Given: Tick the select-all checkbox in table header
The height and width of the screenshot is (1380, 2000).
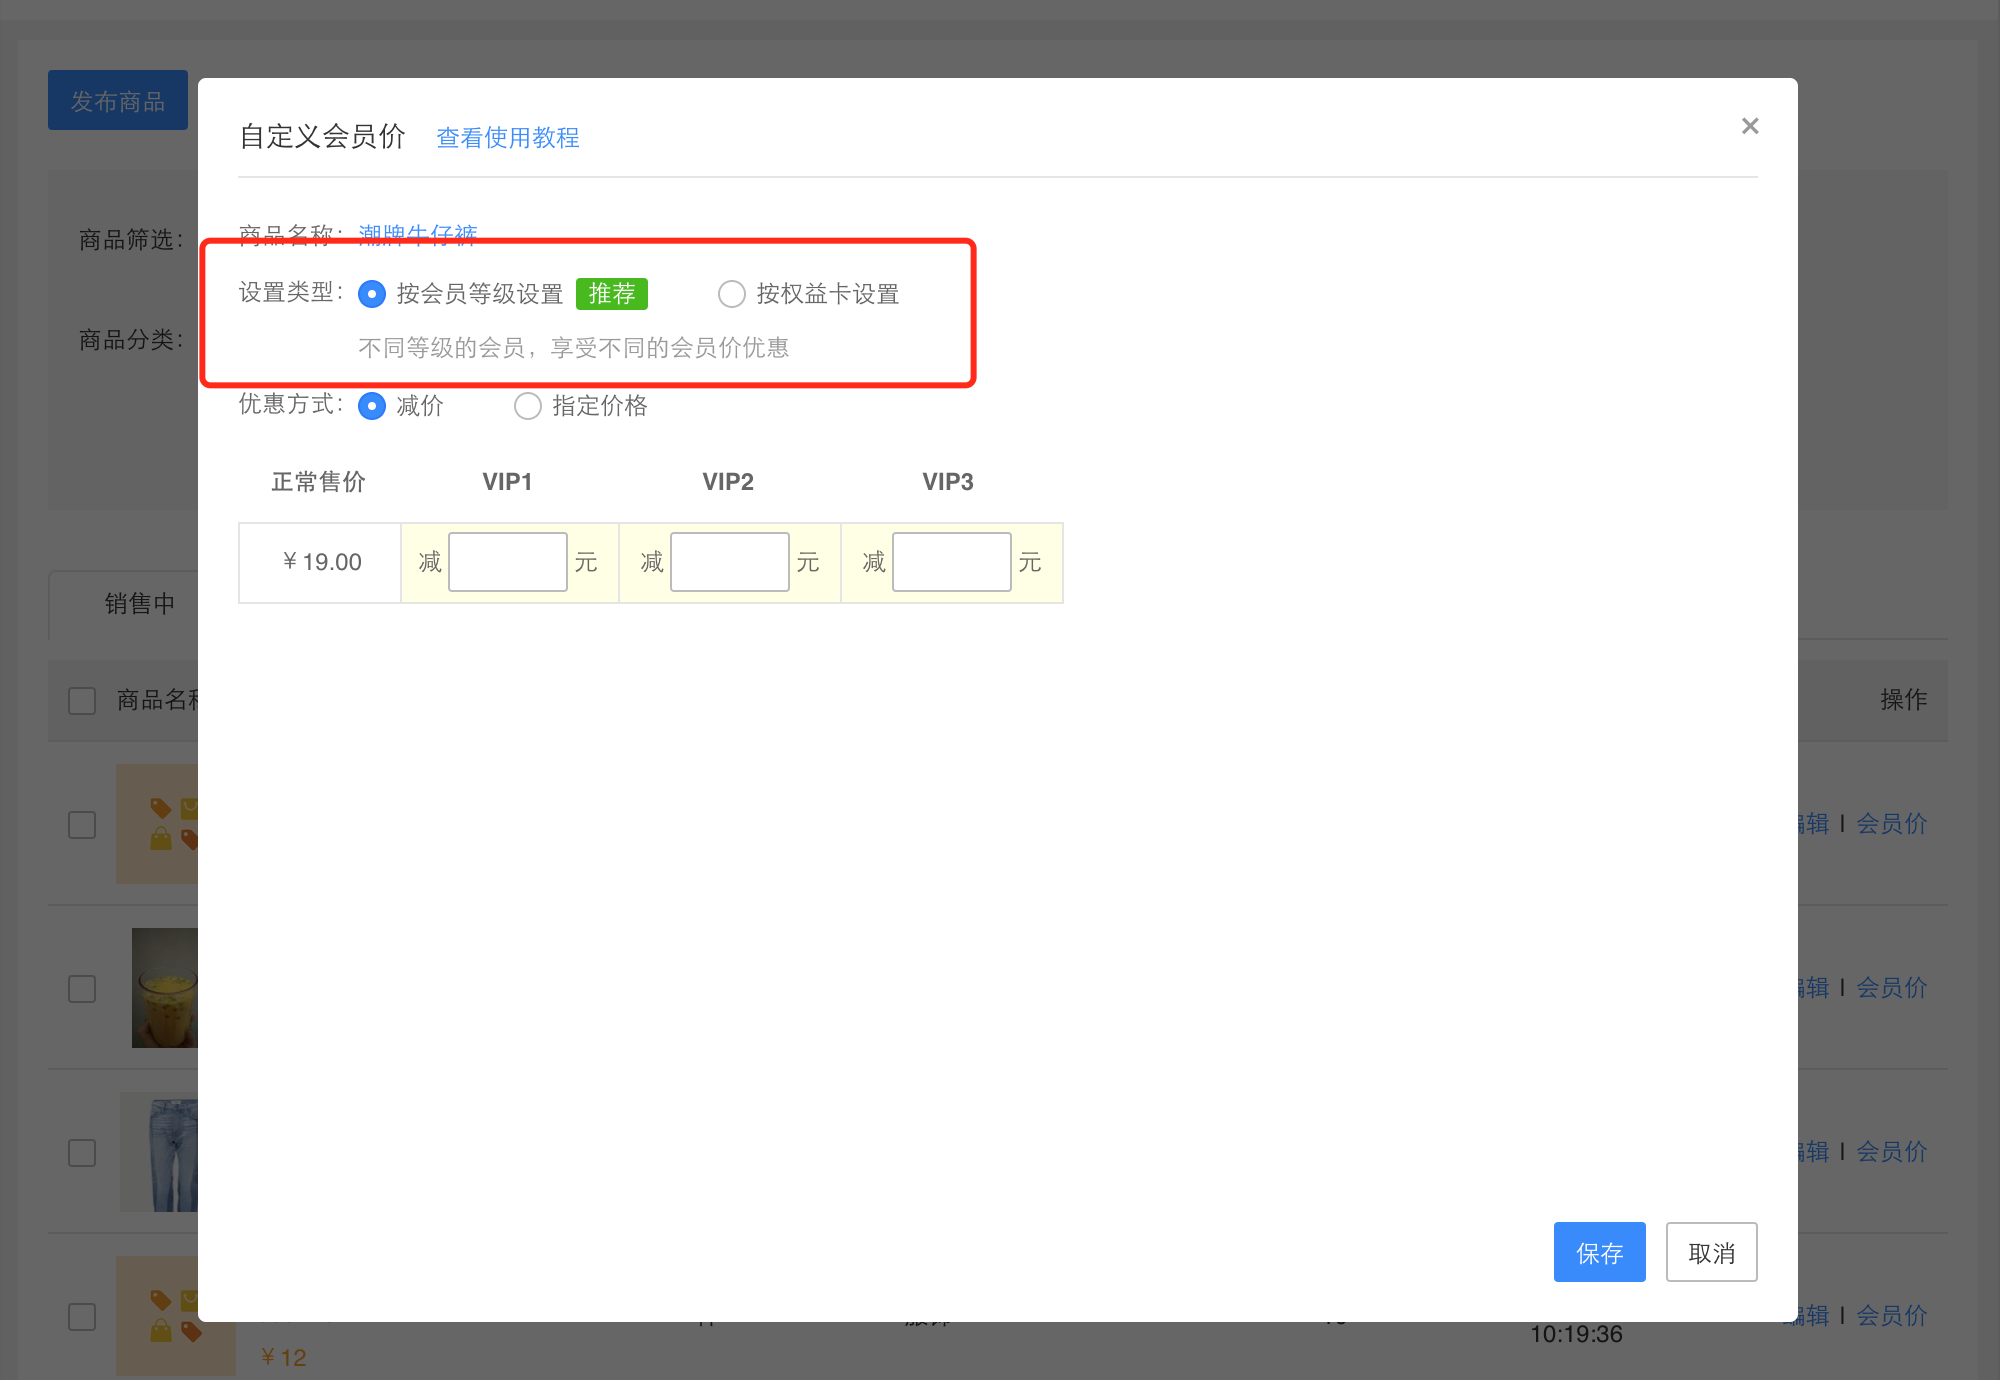Looking at the screenshot, I should [x=82, y=700].
